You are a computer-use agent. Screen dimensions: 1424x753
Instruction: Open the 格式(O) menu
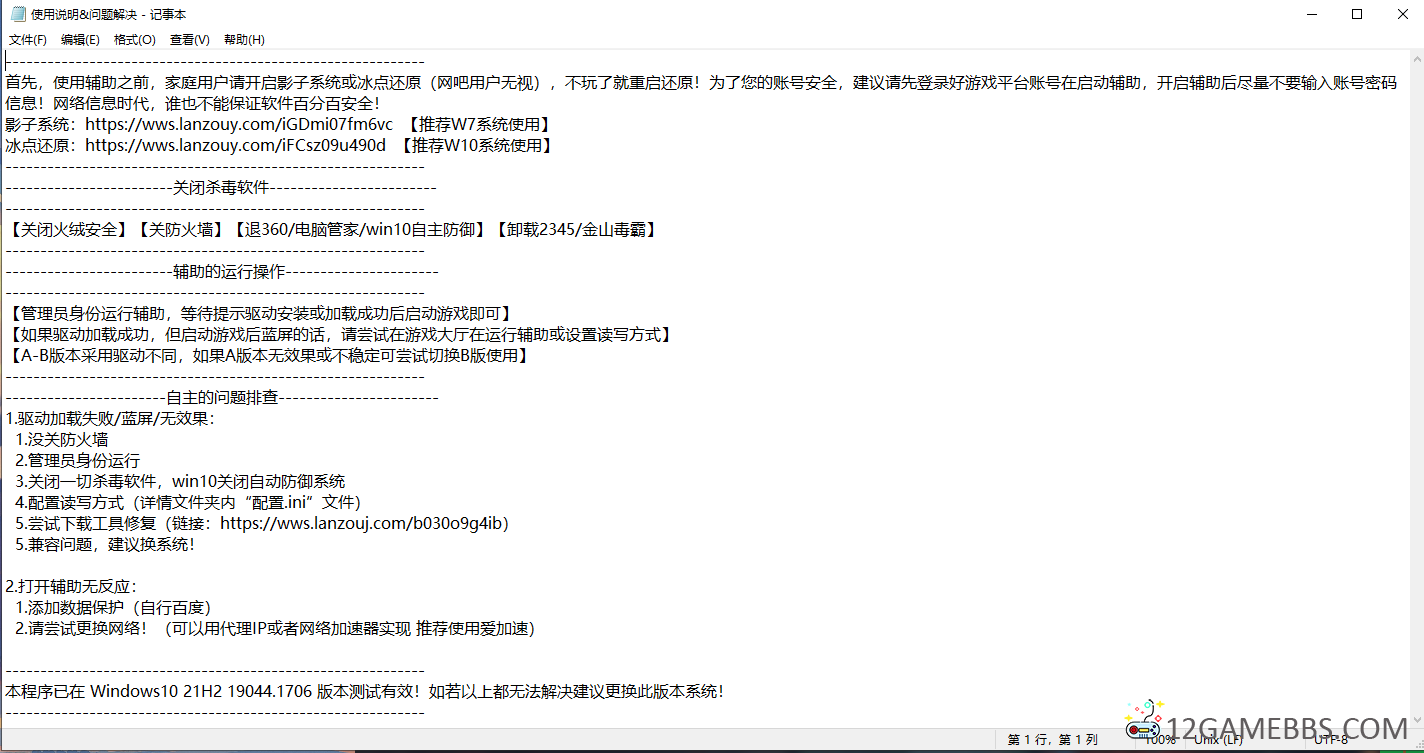[x=134, y=40]
